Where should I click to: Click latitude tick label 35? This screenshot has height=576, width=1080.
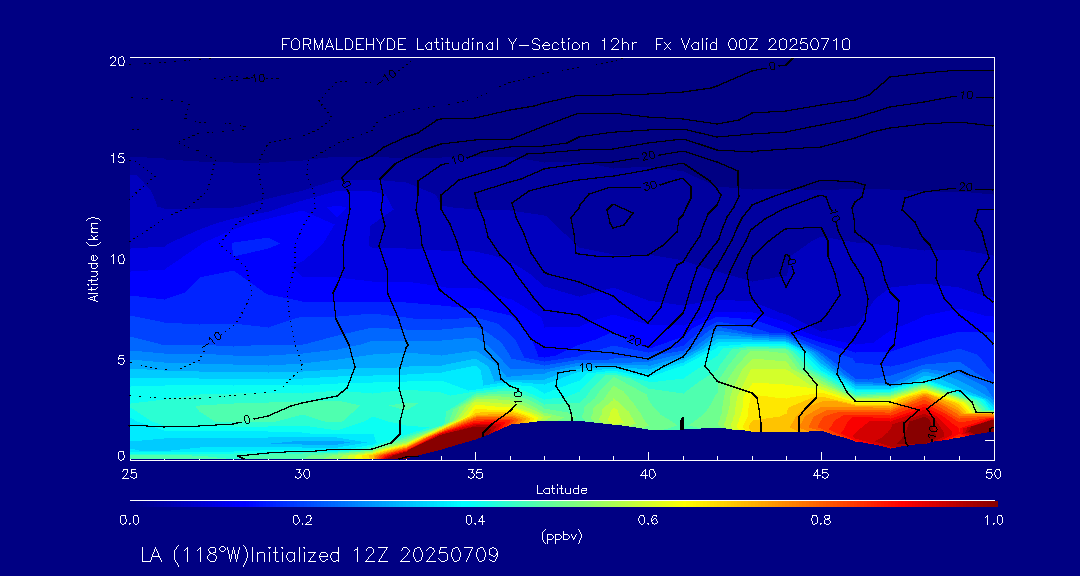point(475,474)
